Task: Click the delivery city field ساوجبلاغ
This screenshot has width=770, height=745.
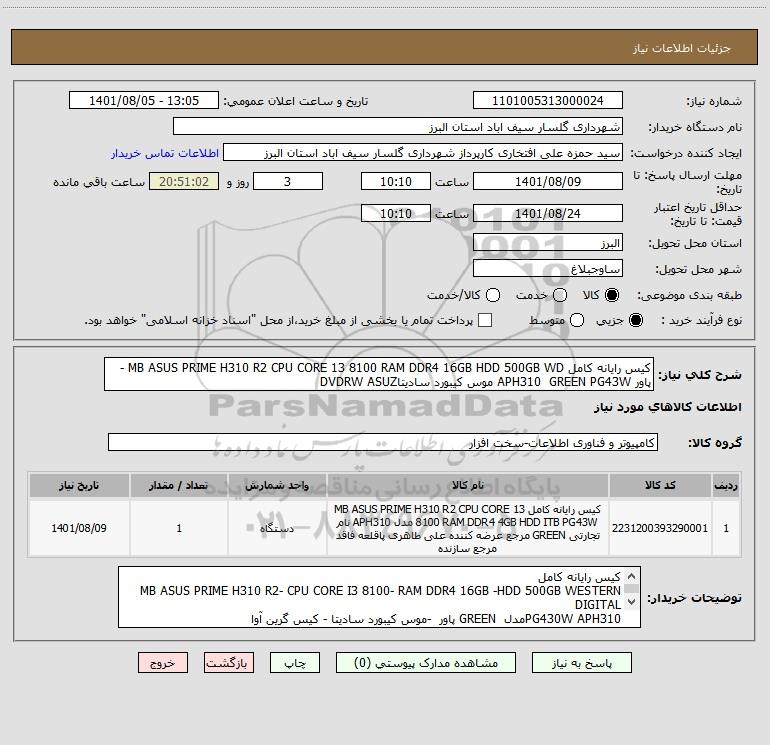Action: pyautogui.click(x=548, y=269)
